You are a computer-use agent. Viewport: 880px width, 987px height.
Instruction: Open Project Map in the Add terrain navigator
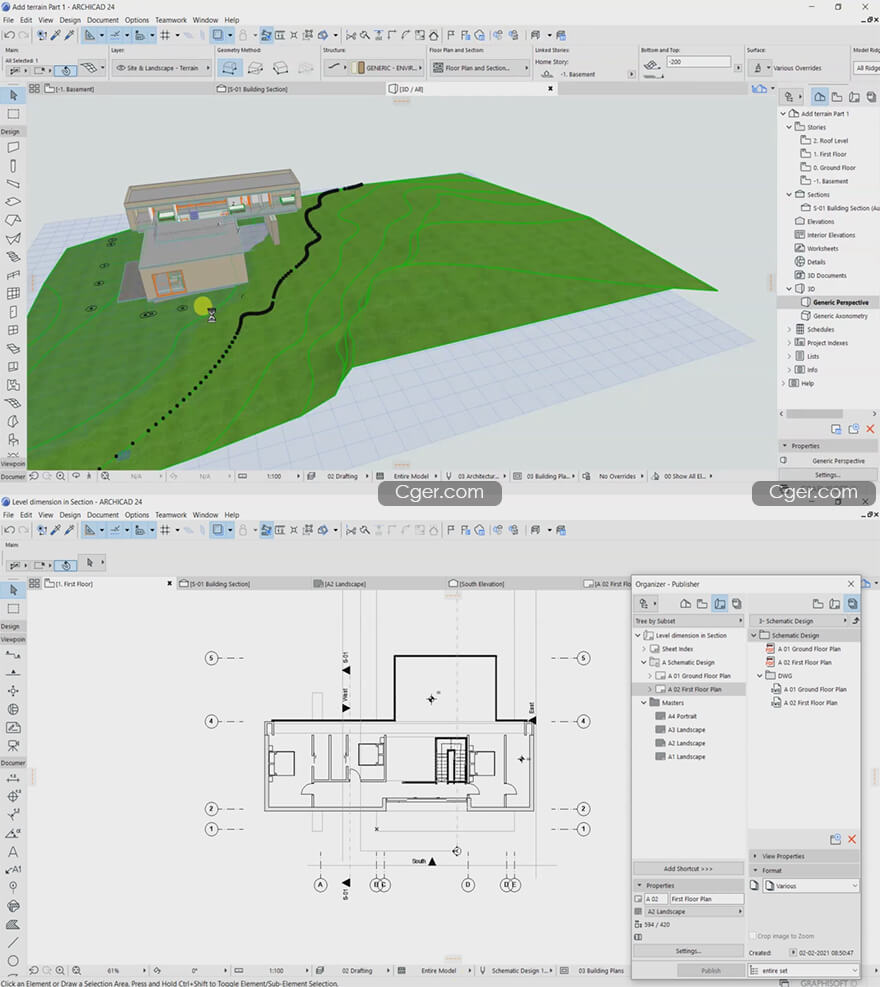point(820,97)
